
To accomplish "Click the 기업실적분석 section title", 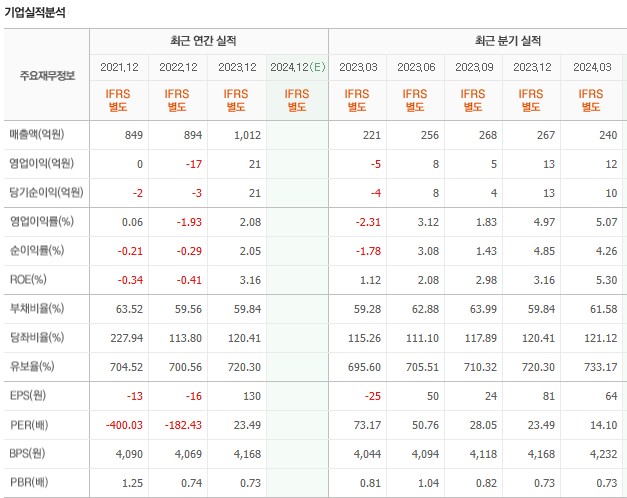I will tap(34, 12).
